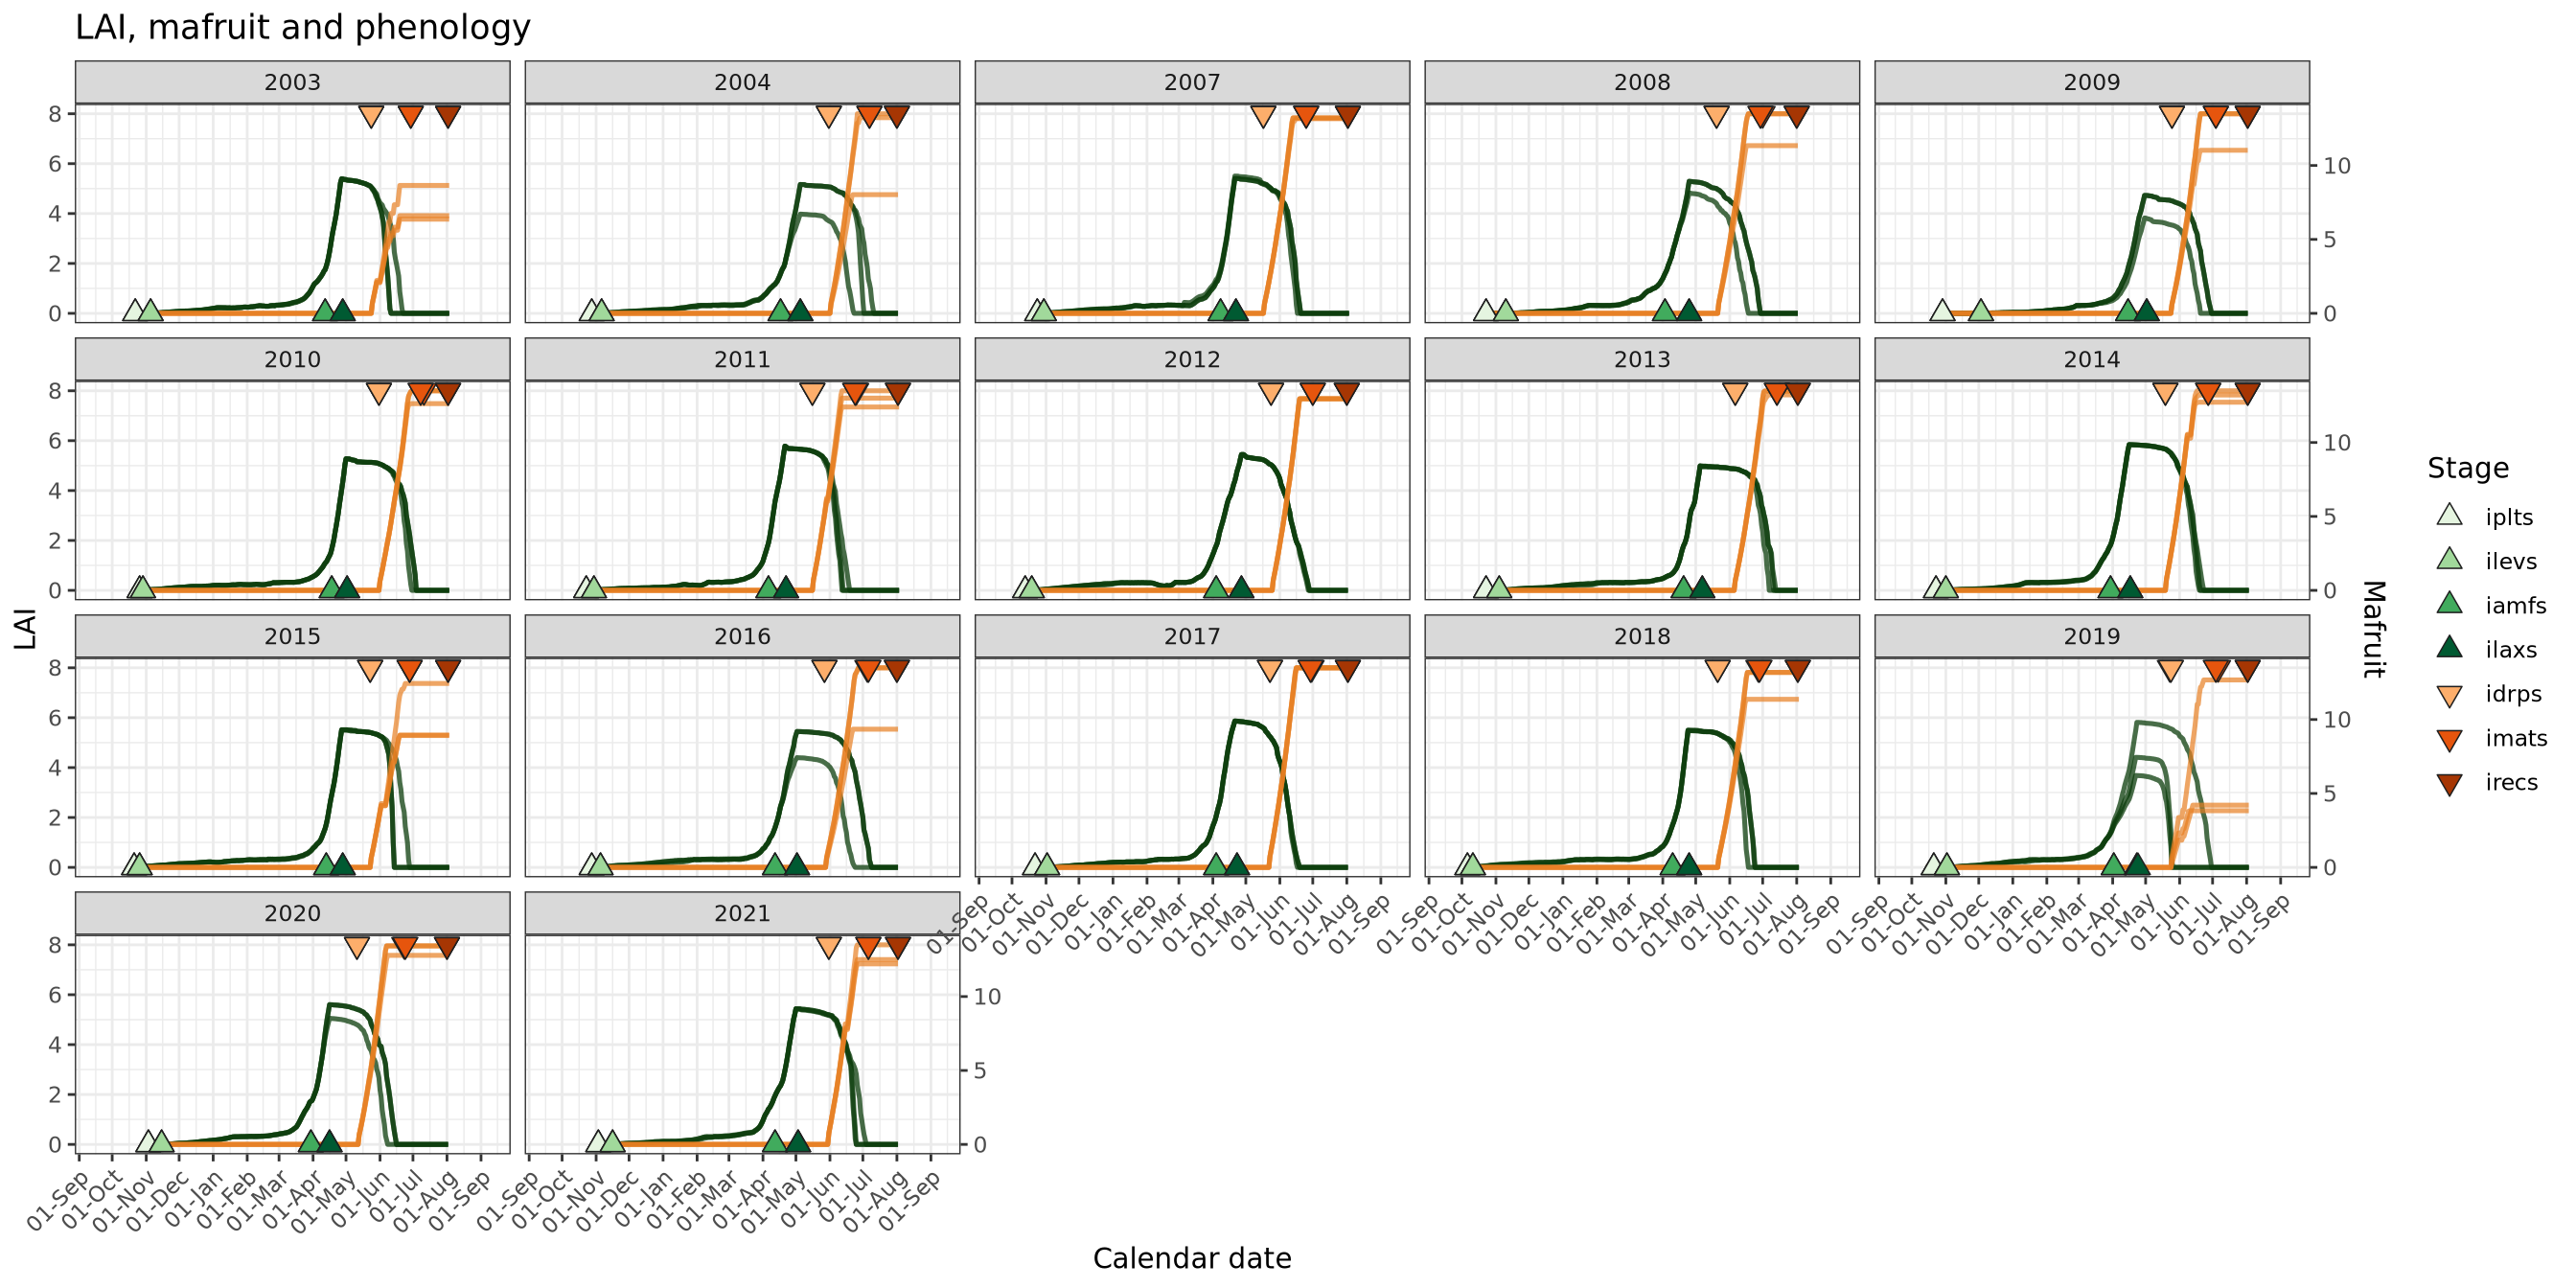Click the irecs marker in 2003 panel

click(x=448, y=116)
